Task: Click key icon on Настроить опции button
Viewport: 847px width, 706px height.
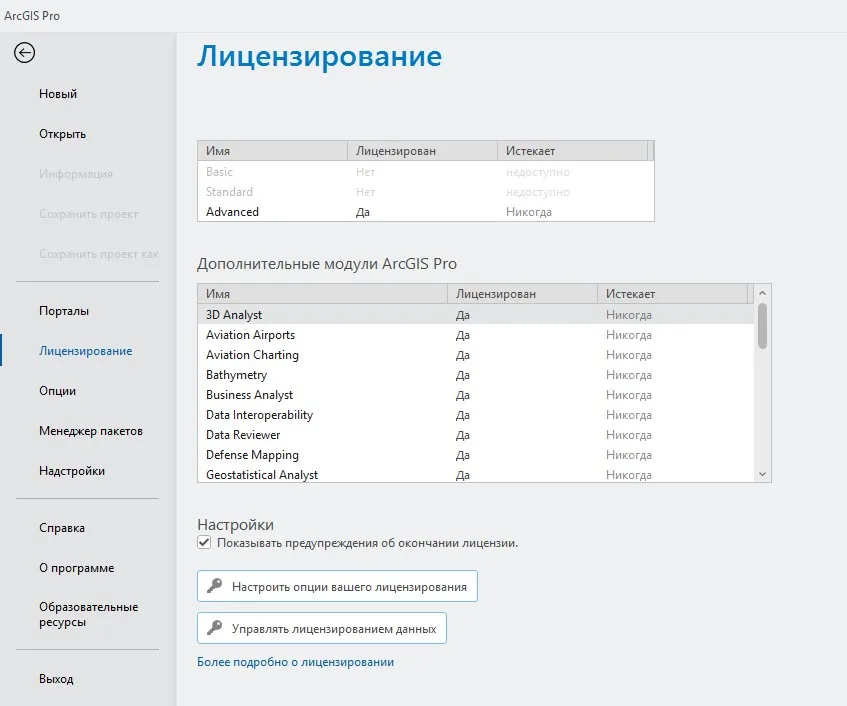Action: tap(214, 586)
